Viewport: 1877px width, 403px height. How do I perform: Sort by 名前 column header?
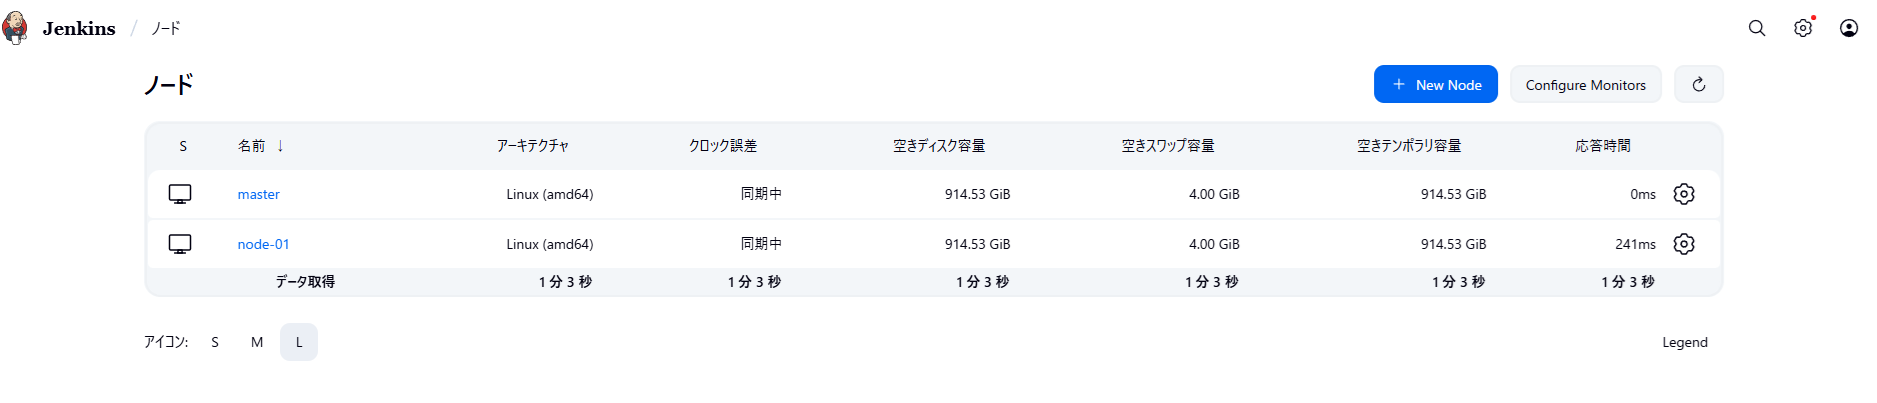click(252, 146)
